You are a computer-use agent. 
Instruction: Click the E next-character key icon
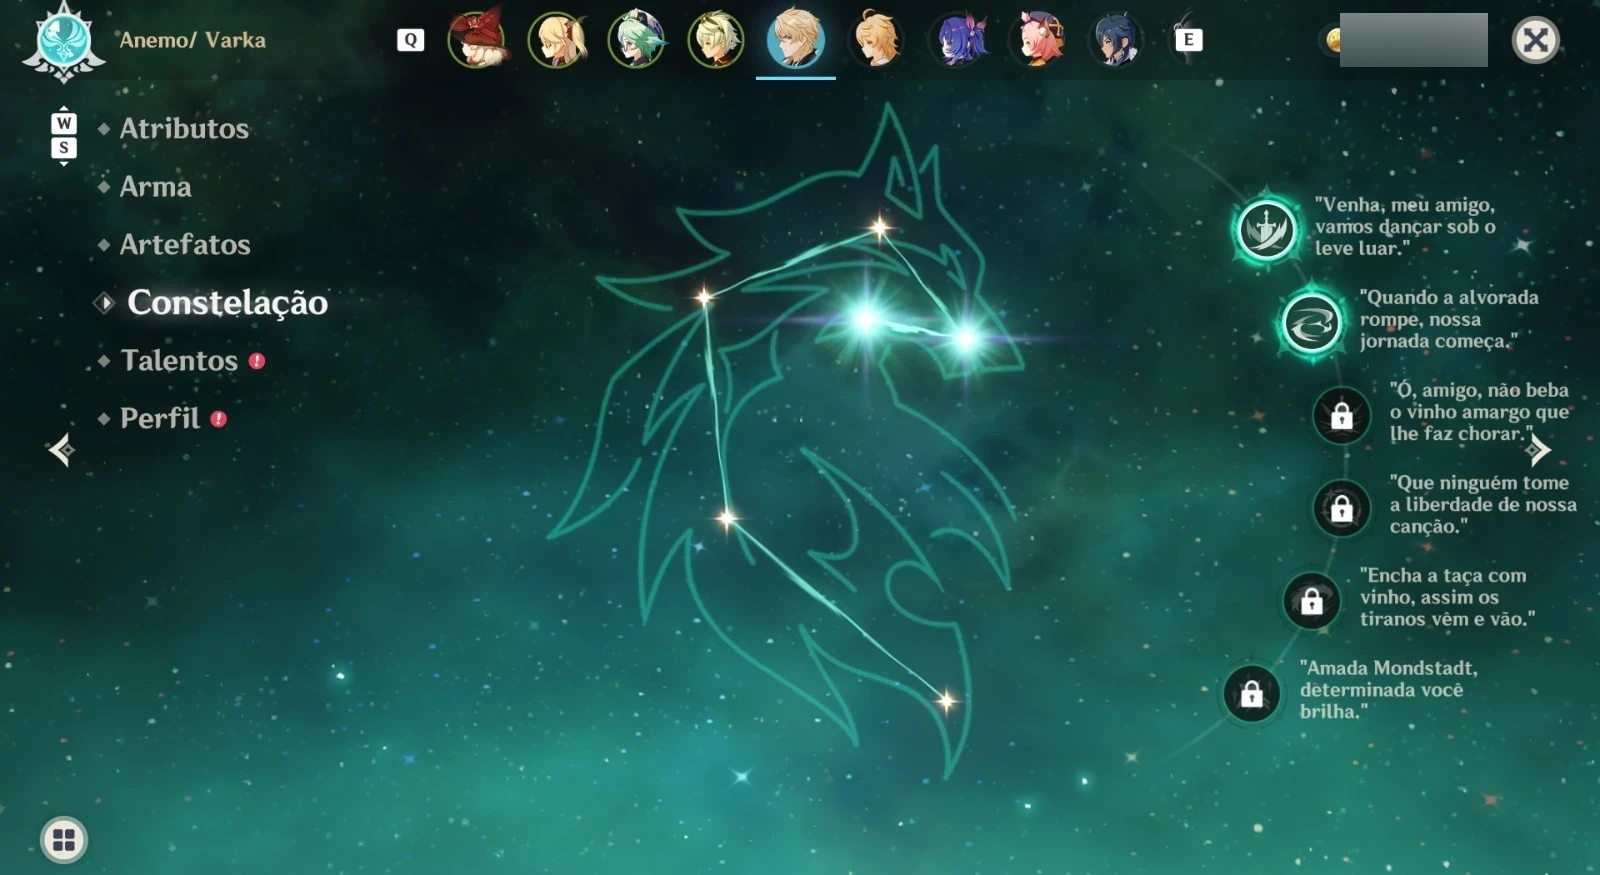click(x=1188, y=40)
